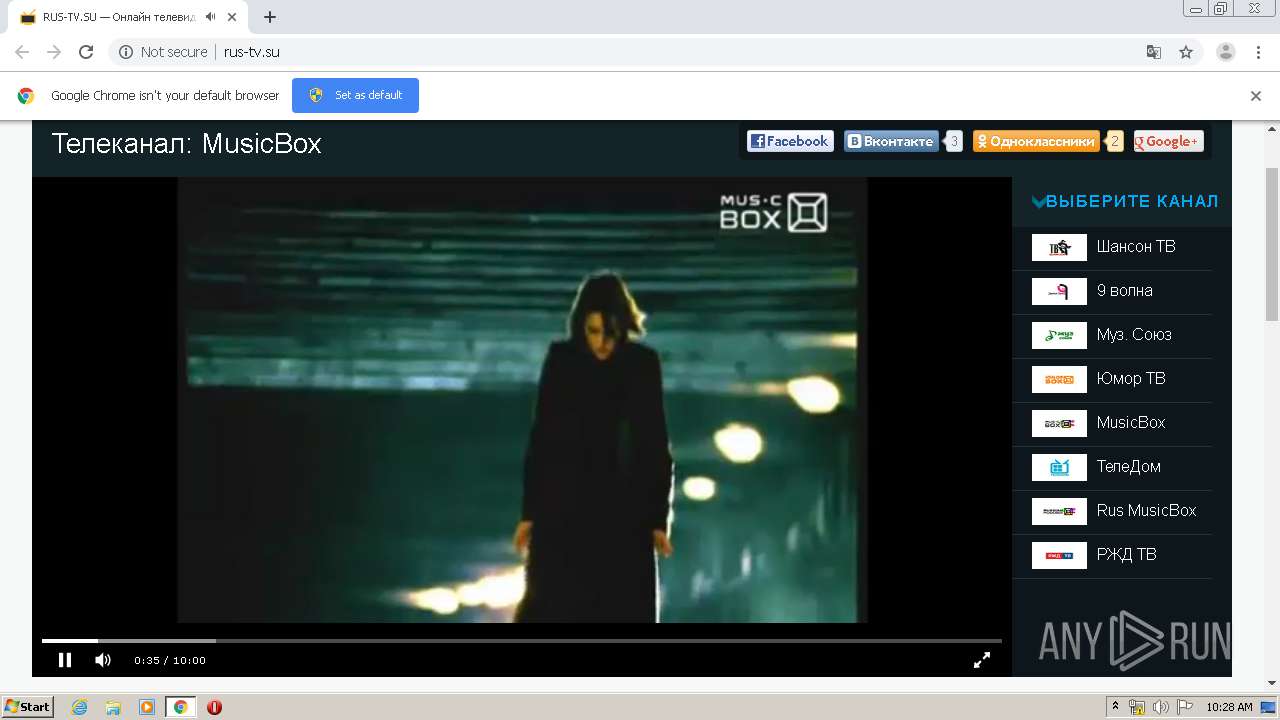
Task: Share on Facebook button
Action: [790, 142]
